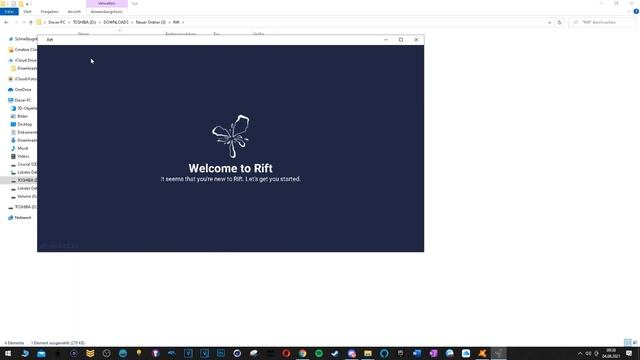
Task: Open Edge browser from taskbar
Action: 25,353
